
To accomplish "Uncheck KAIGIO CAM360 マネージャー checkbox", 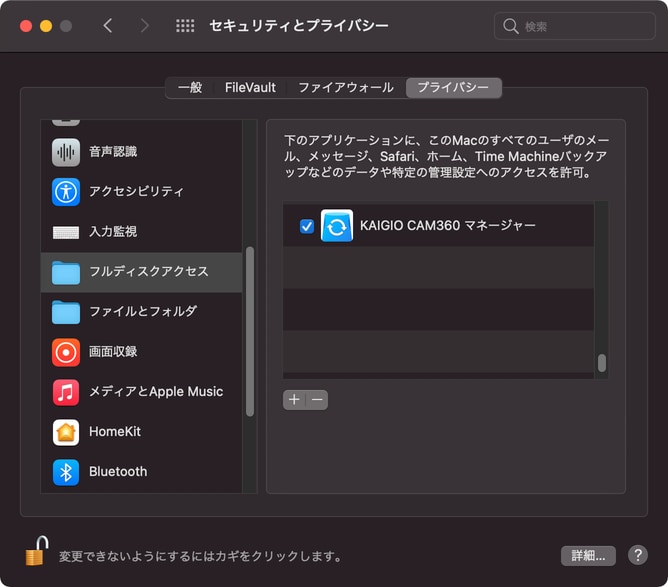I will (x=307, y=226).
